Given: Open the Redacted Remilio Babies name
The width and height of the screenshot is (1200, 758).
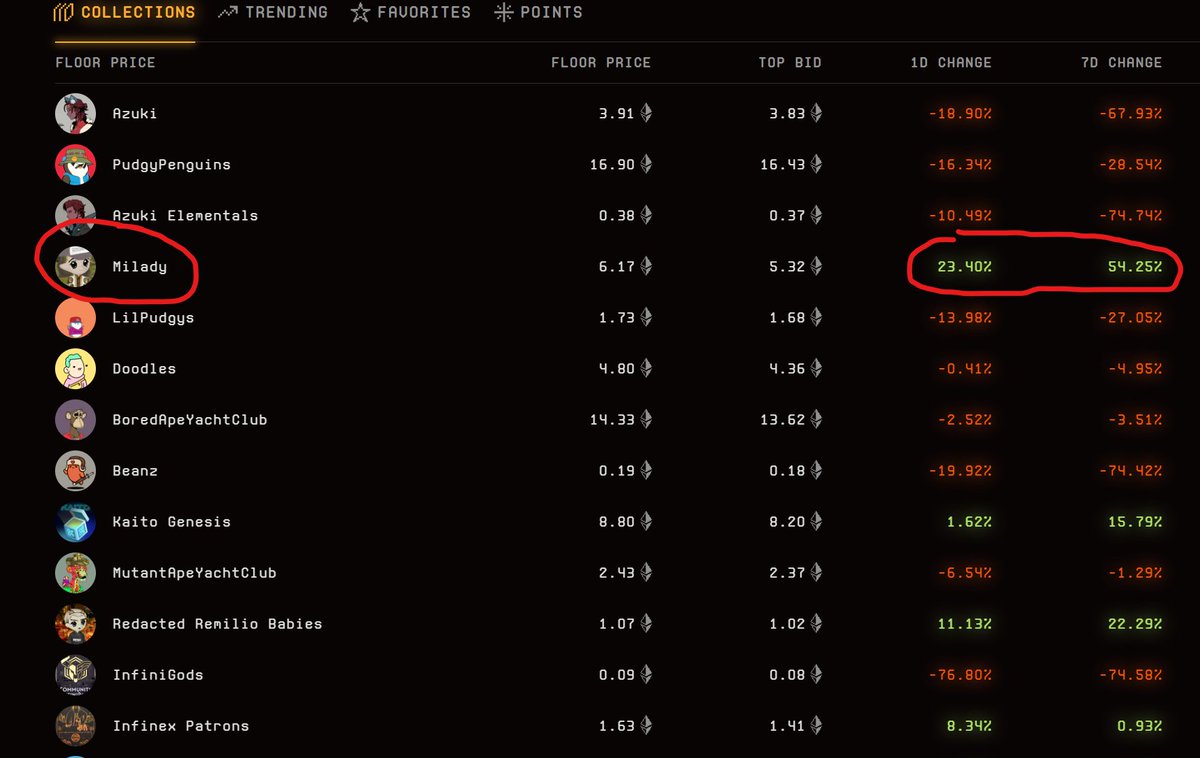Looking at the screenshot, I should (217, 624).
